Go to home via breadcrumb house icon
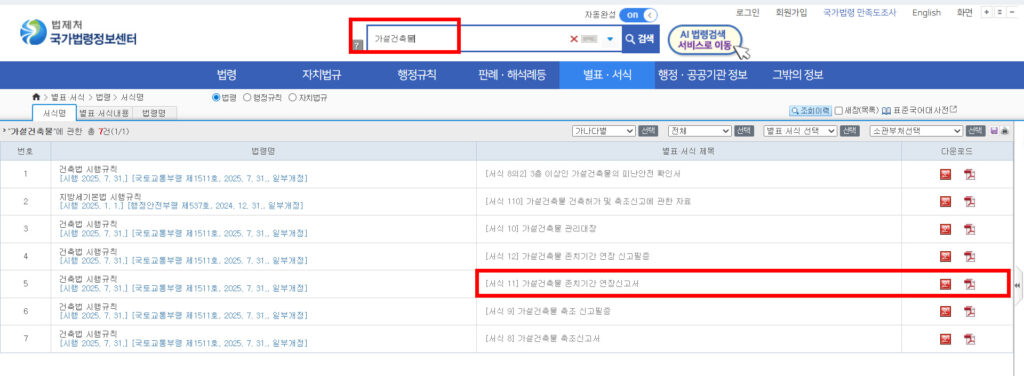 (37, 97)
